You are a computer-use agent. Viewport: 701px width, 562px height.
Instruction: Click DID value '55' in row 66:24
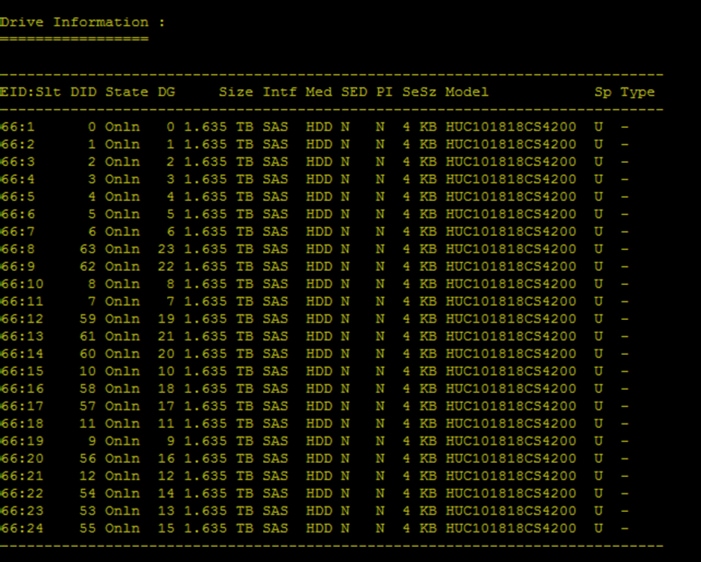point(88,528)
